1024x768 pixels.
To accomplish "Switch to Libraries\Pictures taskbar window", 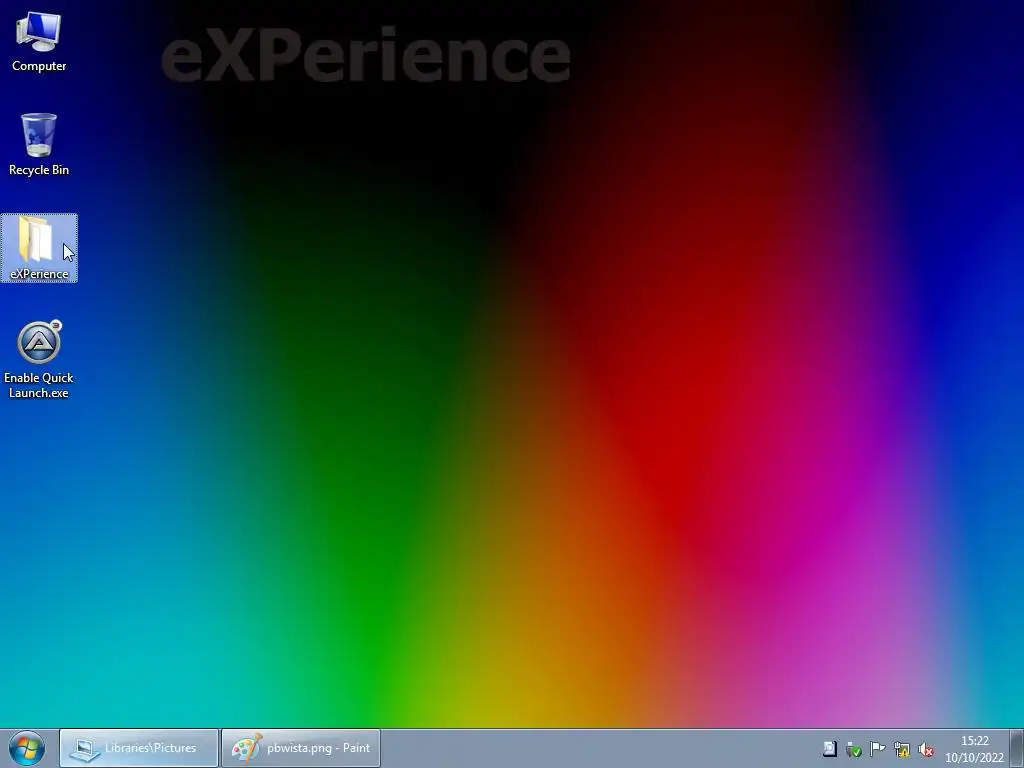I will point(139,748).
